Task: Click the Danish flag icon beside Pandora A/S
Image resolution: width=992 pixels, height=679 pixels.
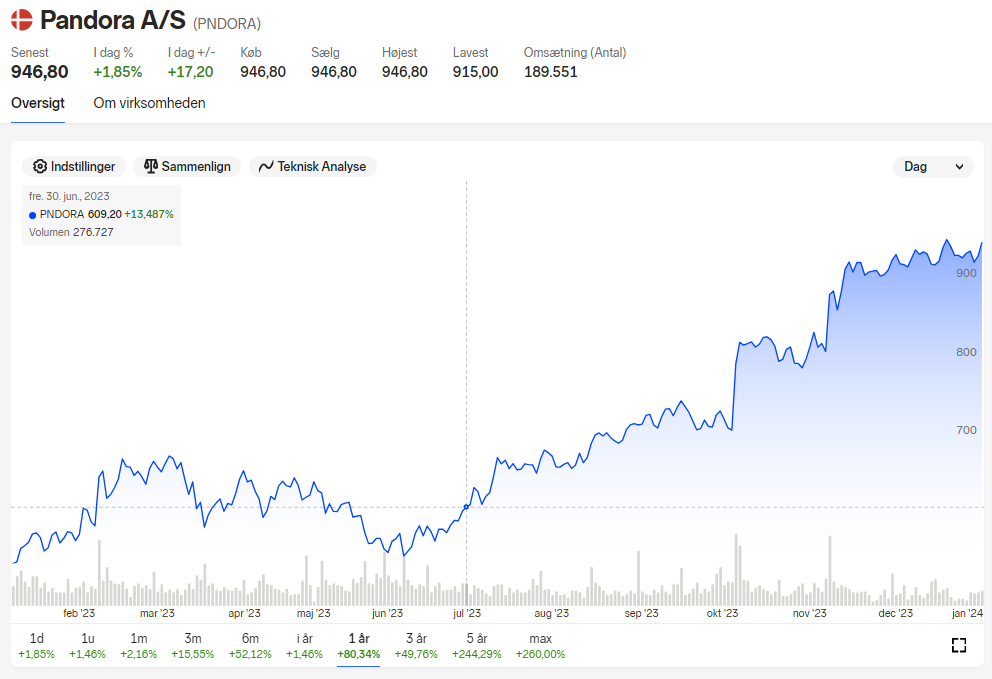Action: [22, 20]
